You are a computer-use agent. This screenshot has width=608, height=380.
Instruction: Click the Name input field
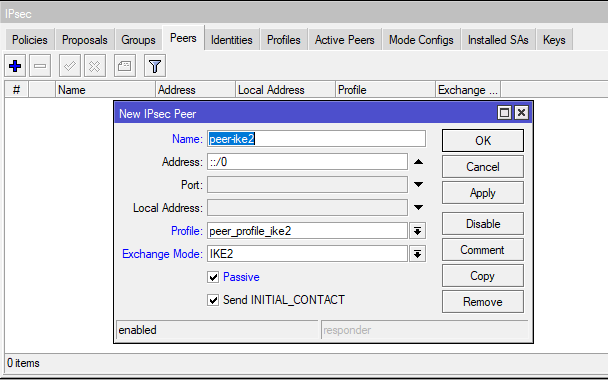[x=316, y=139]
